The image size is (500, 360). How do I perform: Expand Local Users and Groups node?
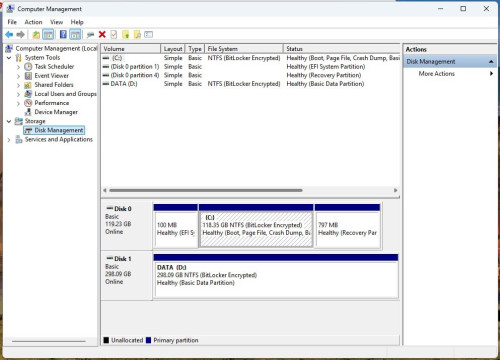pos(18,94)
